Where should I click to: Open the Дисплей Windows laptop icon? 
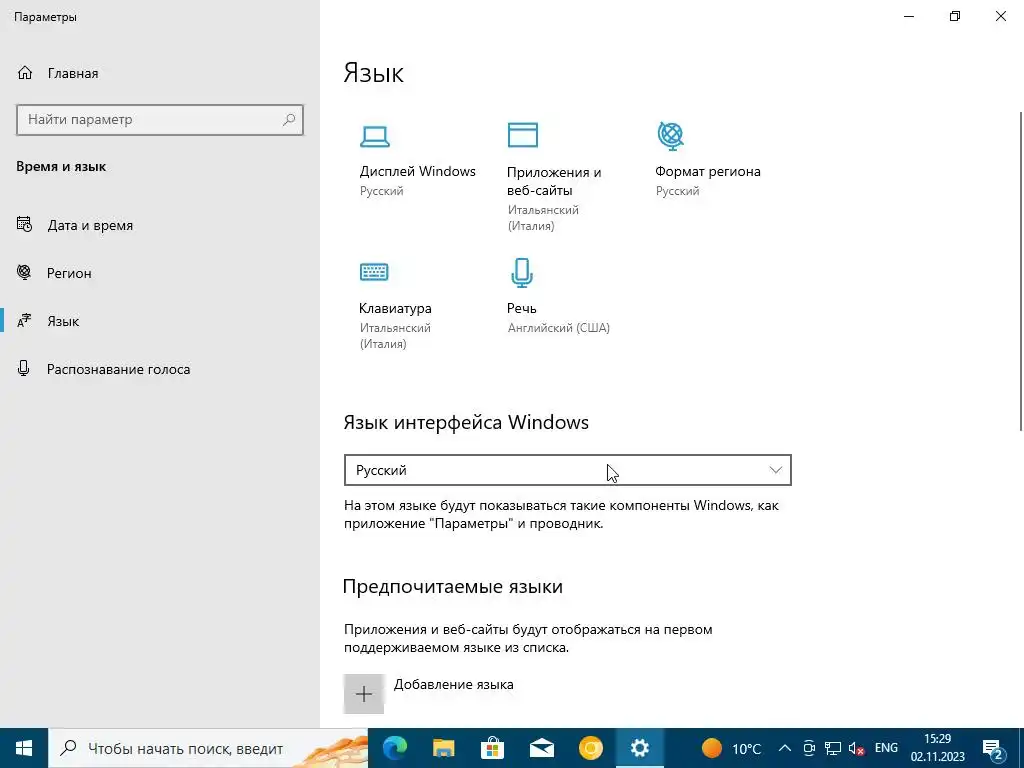(x=375, y=136)
